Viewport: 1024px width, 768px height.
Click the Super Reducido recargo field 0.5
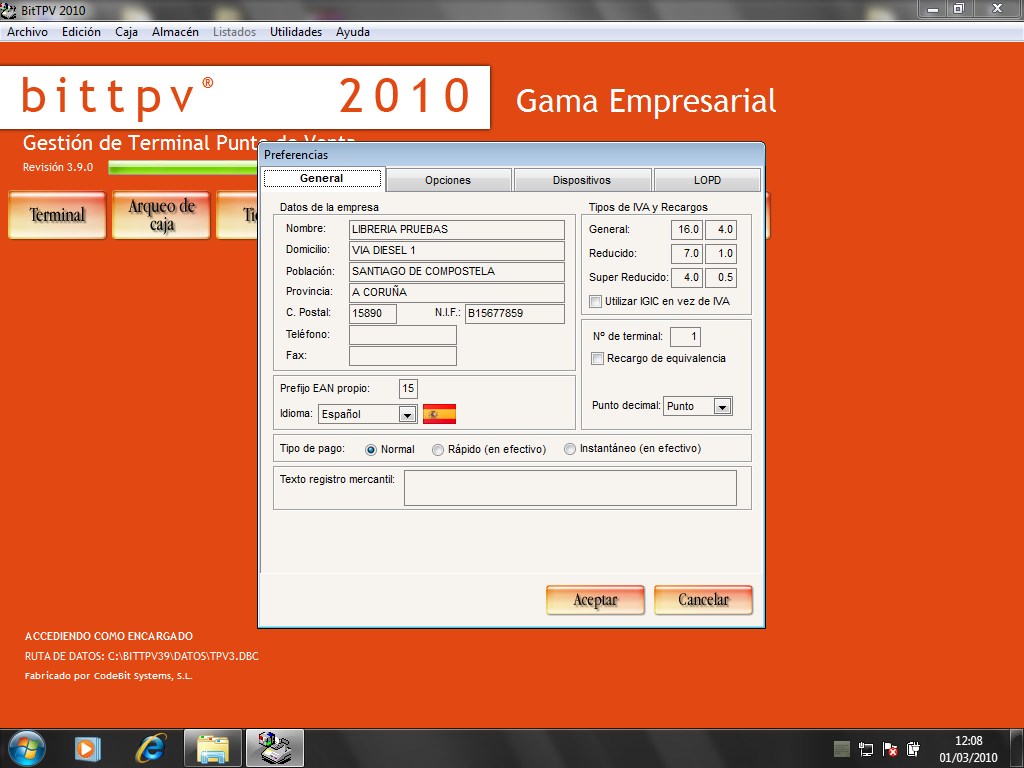(721, 278)
